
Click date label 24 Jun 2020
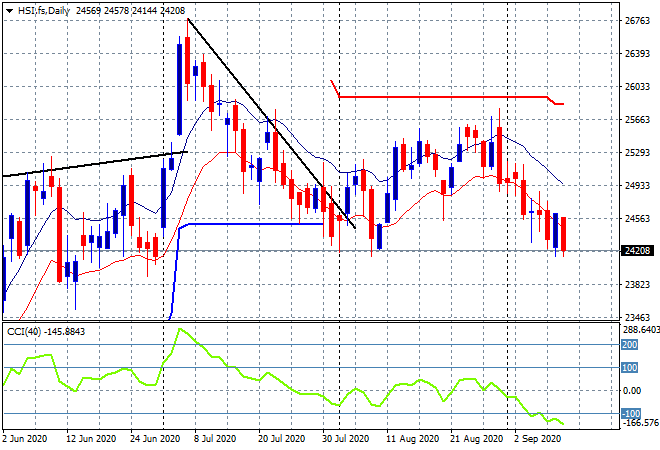[x=155, y=439]
